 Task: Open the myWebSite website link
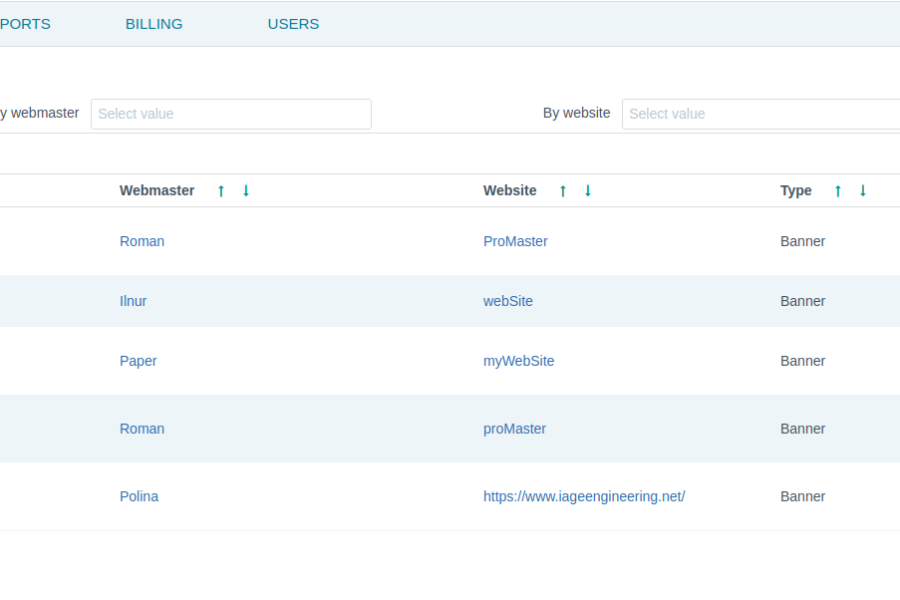519,361
